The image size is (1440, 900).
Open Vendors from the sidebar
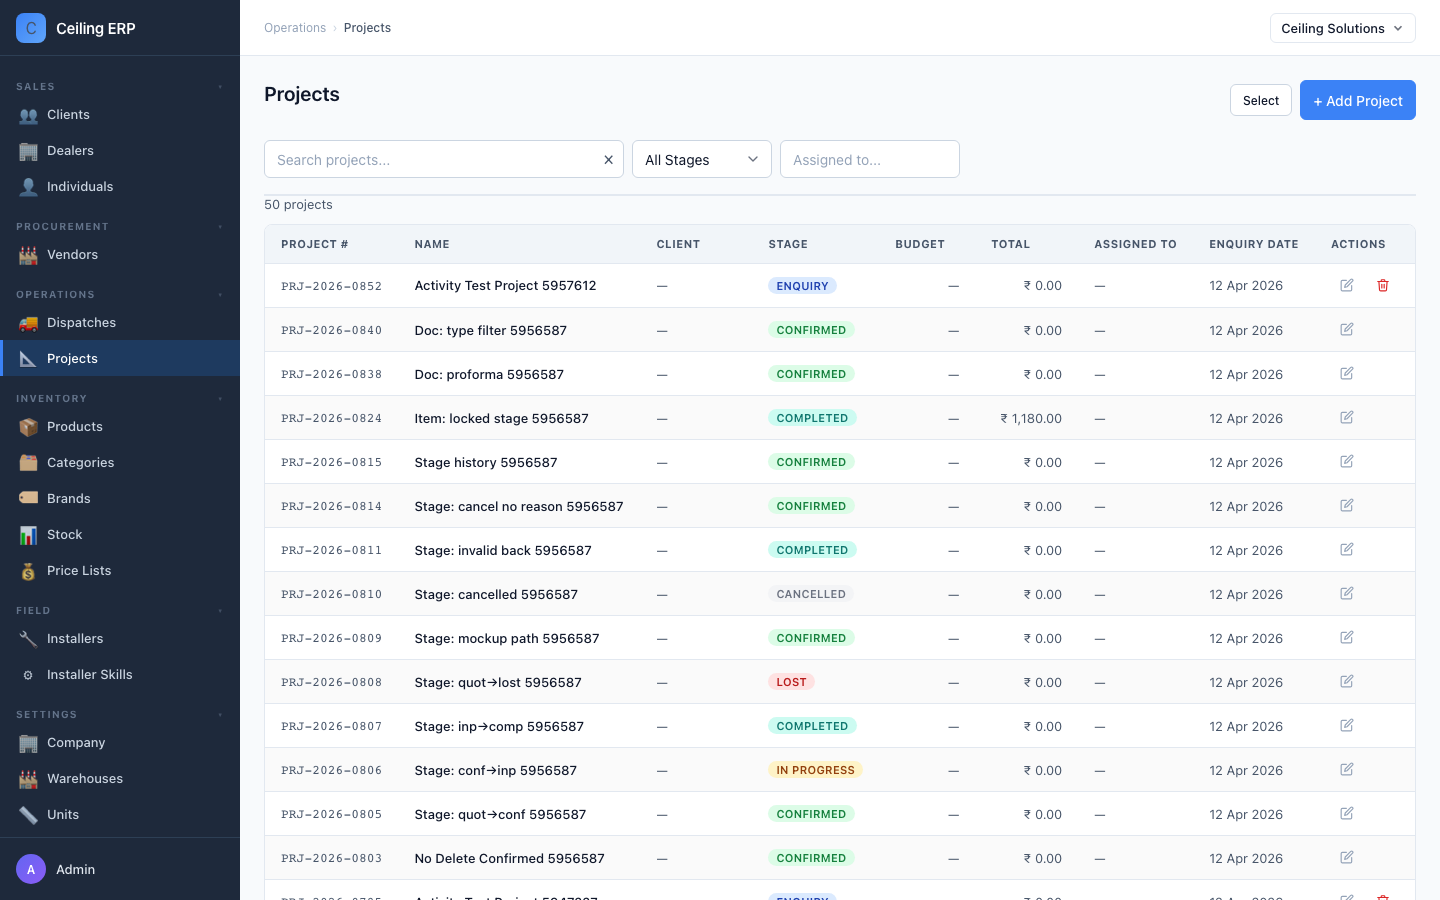pyautogui.click(x=120, y=255)
